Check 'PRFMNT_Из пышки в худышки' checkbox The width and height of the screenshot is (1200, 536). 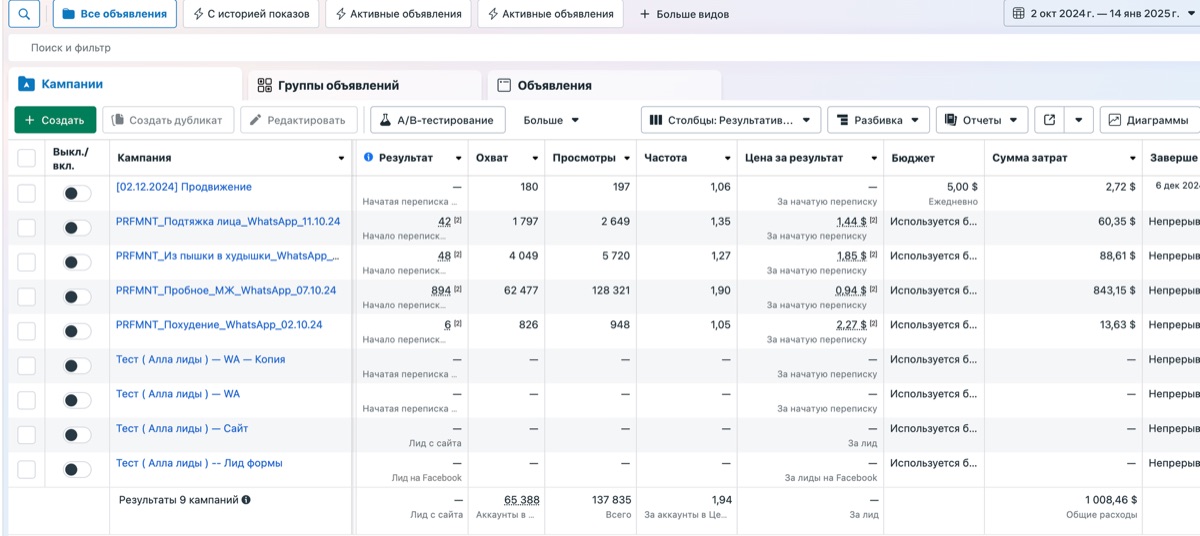click(26, 262)
